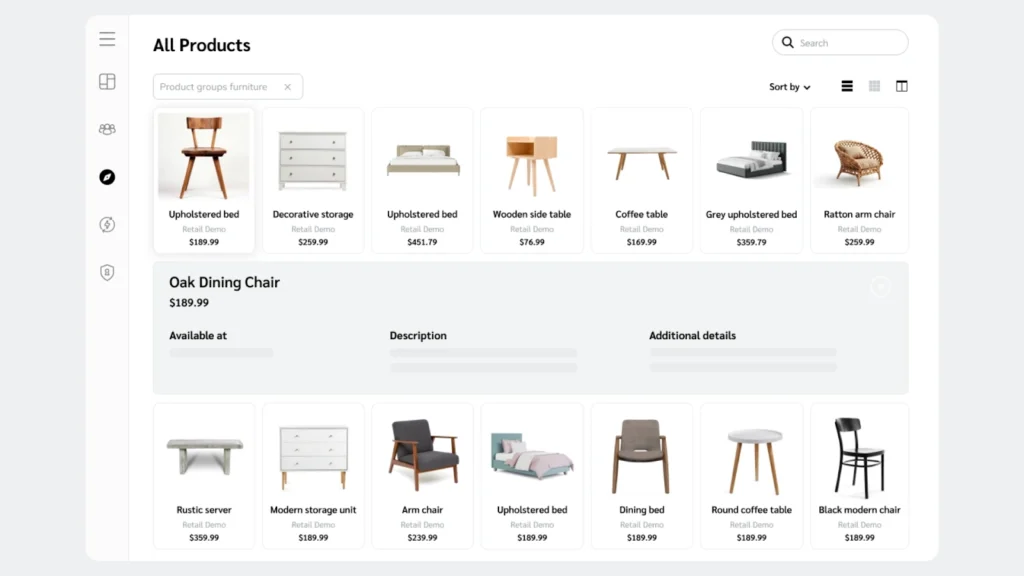Select the compass explore icon in the sidebar
The width and height of the screenshot is (1024, 576).
107,177
